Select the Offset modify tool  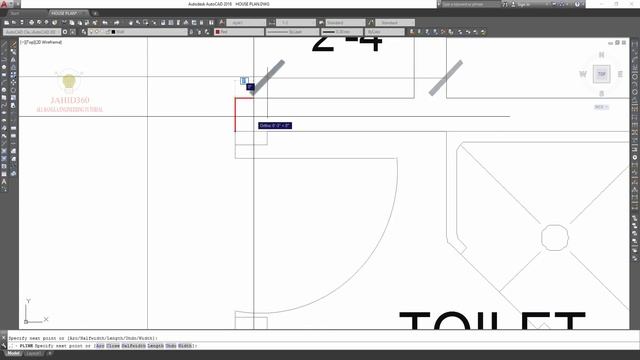pyautogui.click(x=13, y=67)
